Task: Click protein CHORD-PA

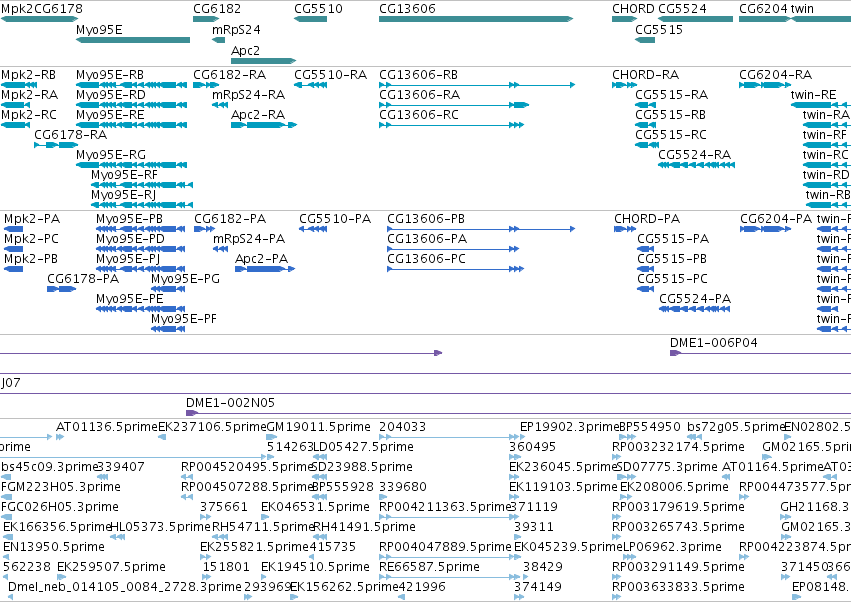Action: click(625, 229)
